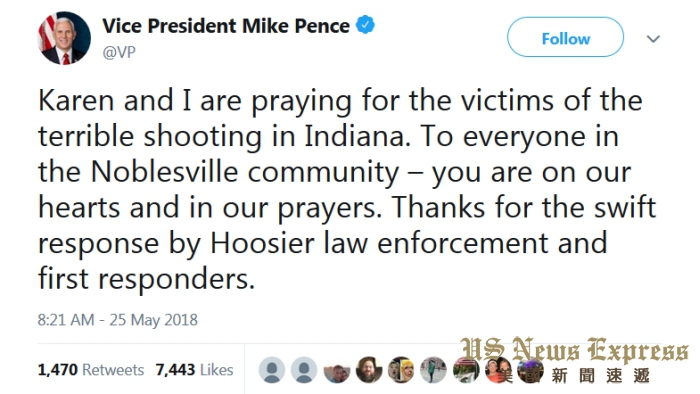Viewport: 700px width, 394px height.
Task: Open the bearded man liker avatar
Action: (369, 370)
